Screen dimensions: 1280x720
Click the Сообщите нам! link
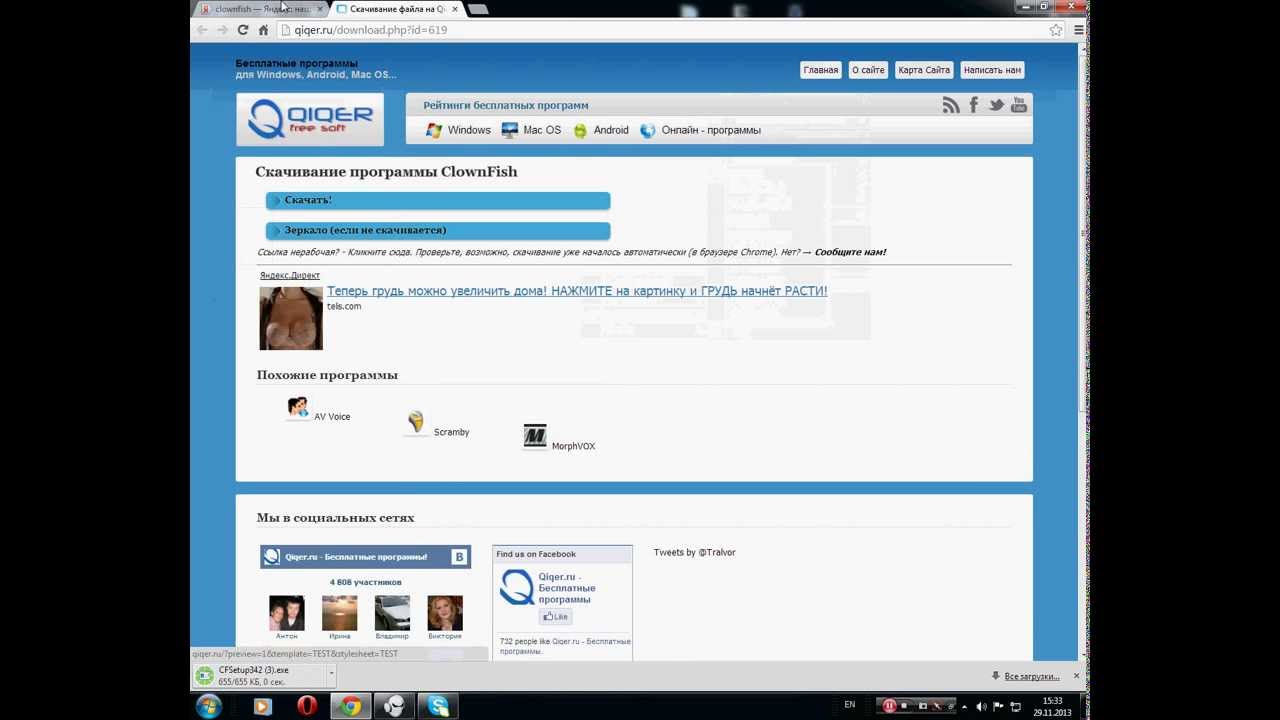pos(850,252)
